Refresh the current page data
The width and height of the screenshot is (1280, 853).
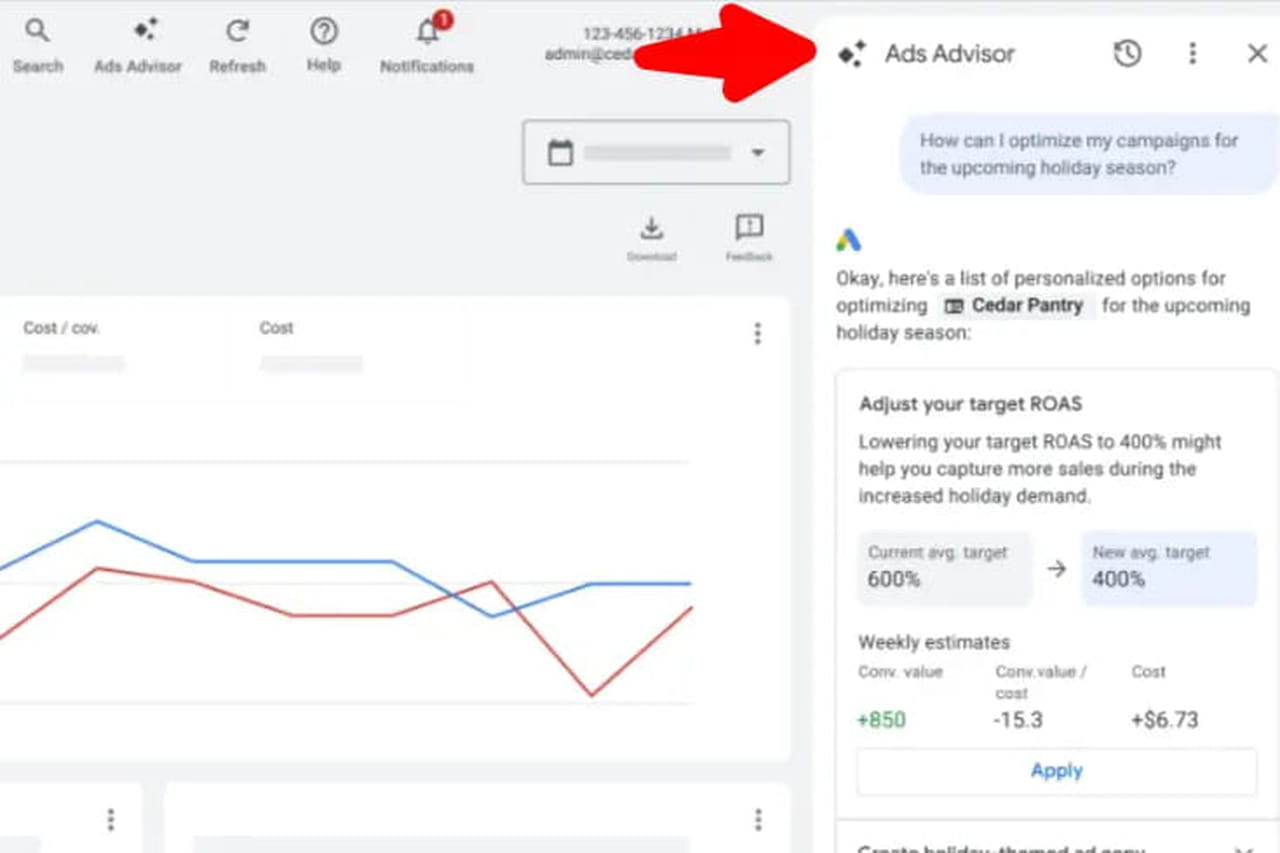pos(237,30)
